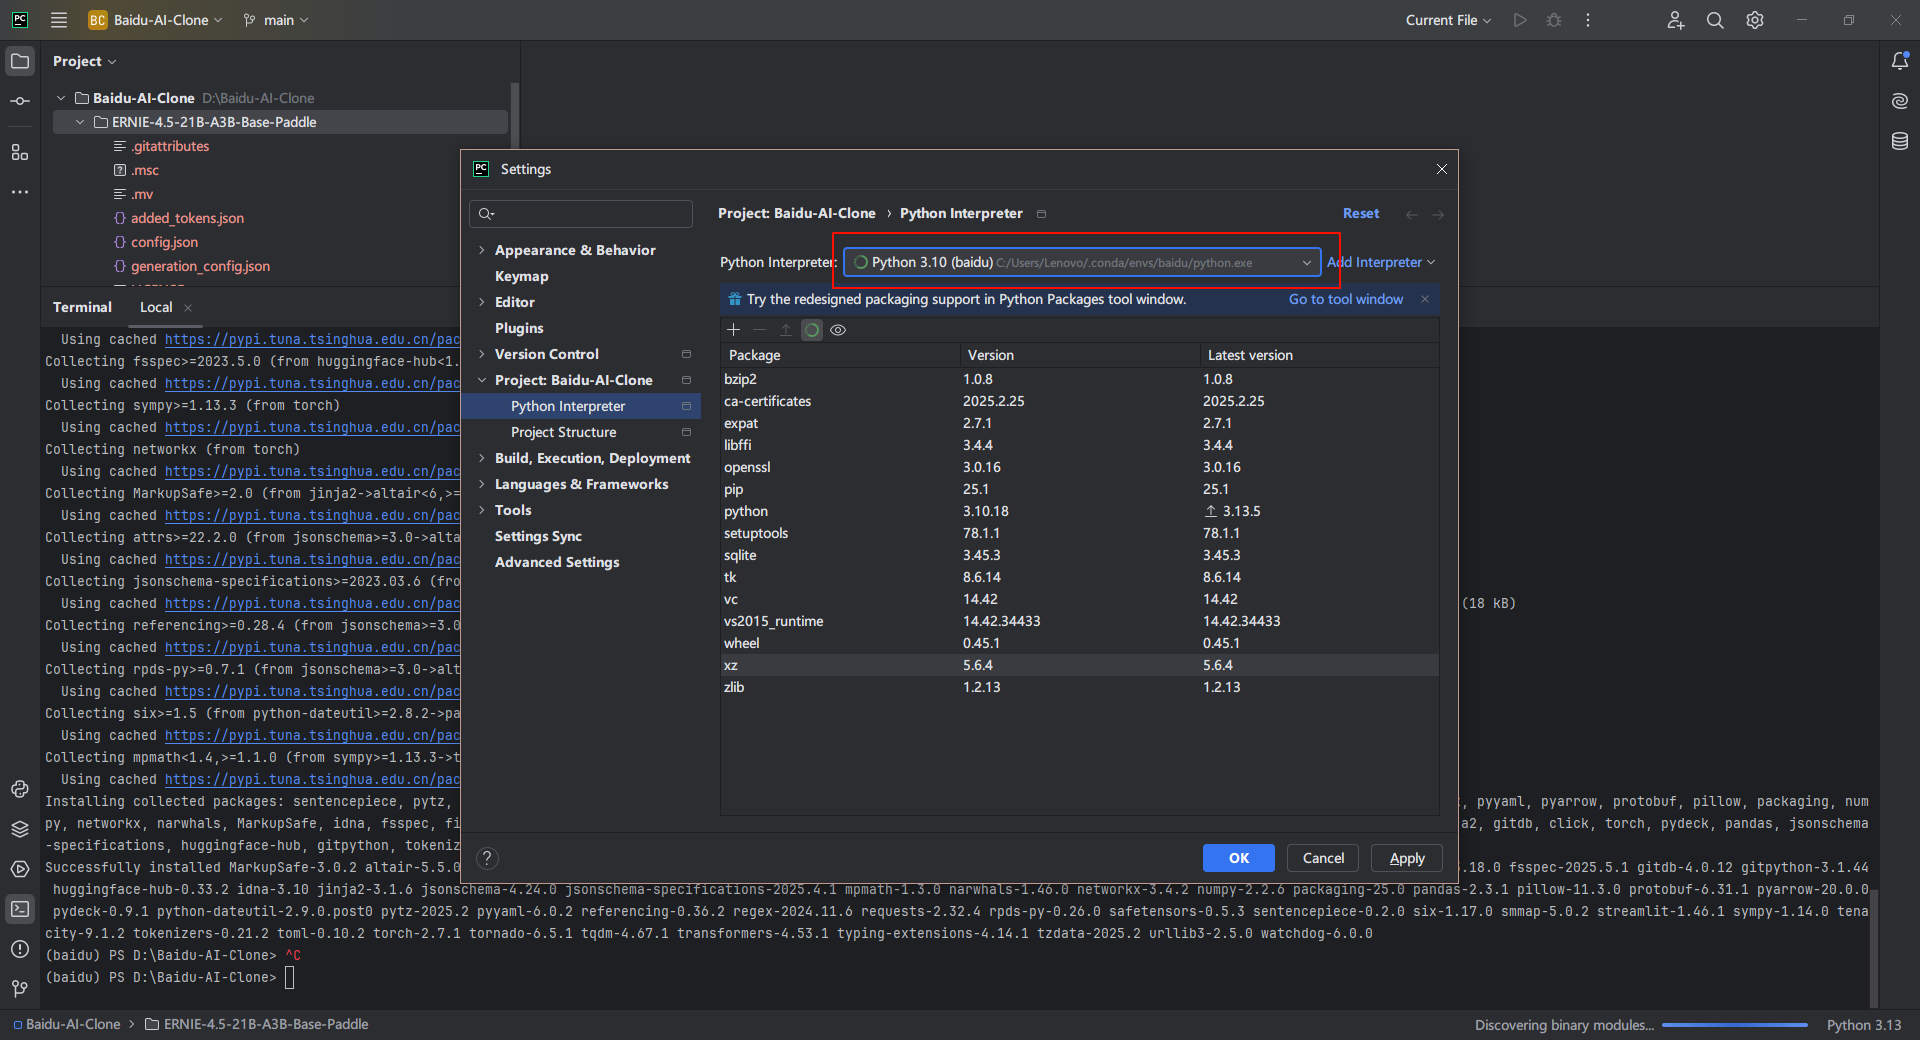Click Go to tool window link
1920x1040 pixels.
tap(1345, 299)
